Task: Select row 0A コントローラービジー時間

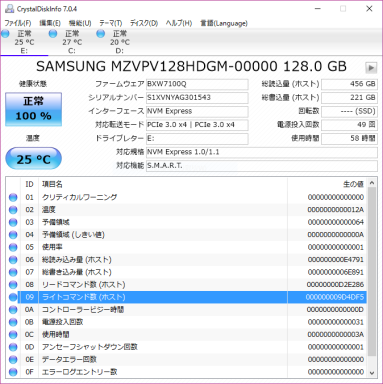Action: [186, 310]
